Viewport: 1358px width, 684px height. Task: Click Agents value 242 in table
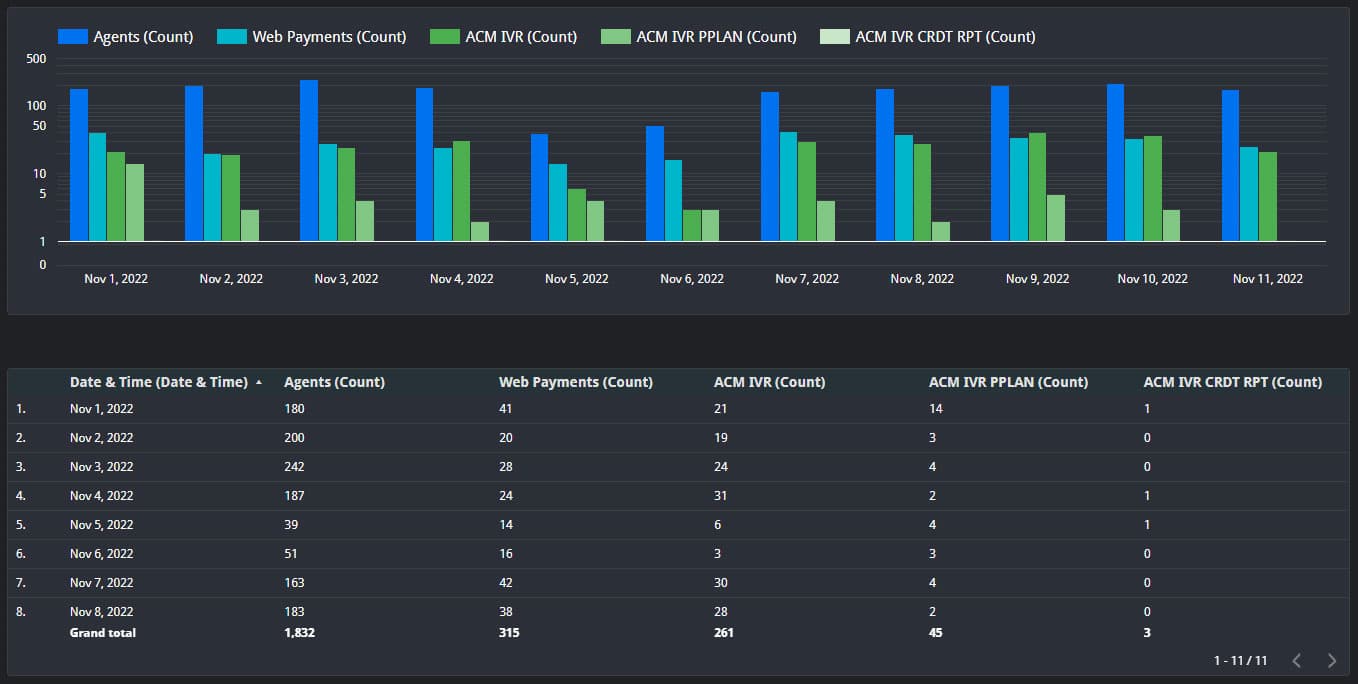tap(294, 467)
